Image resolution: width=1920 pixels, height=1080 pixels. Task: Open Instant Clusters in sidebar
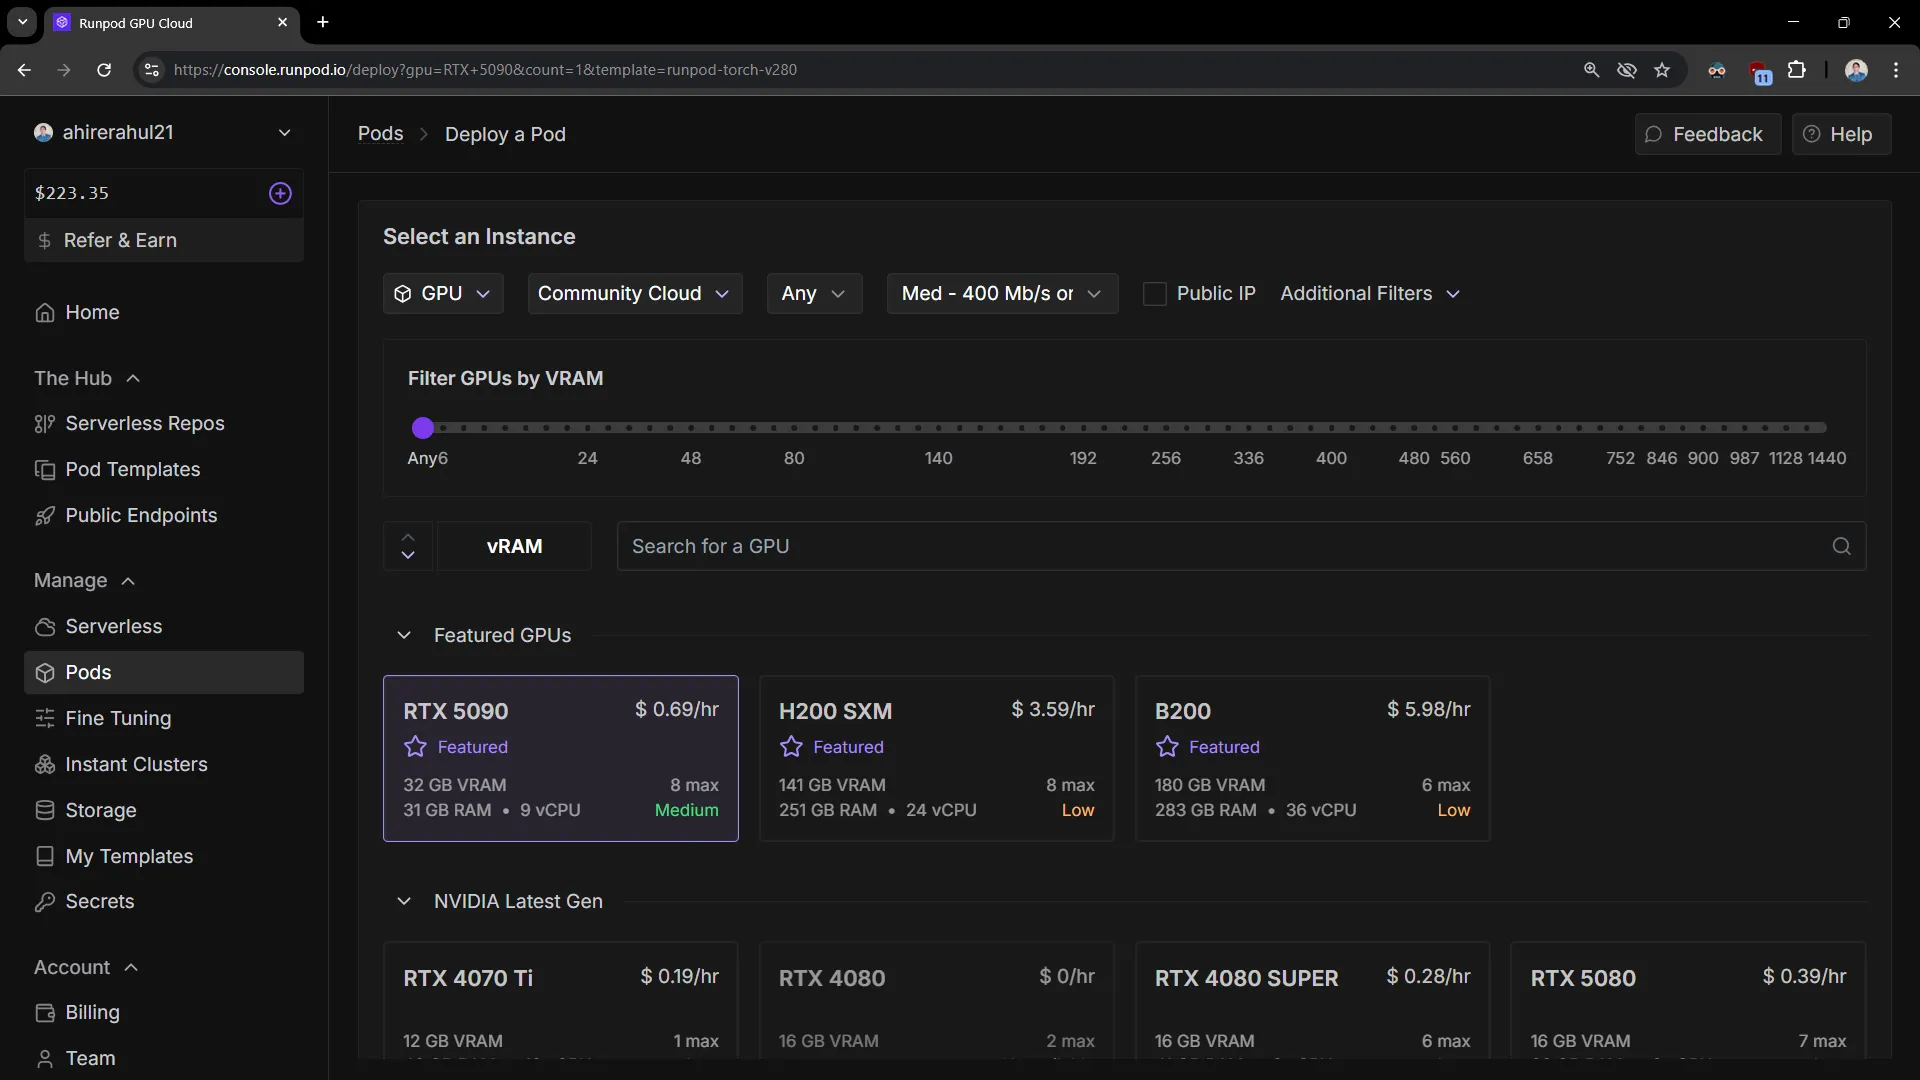pyautogui.click(x=136, y=764)
